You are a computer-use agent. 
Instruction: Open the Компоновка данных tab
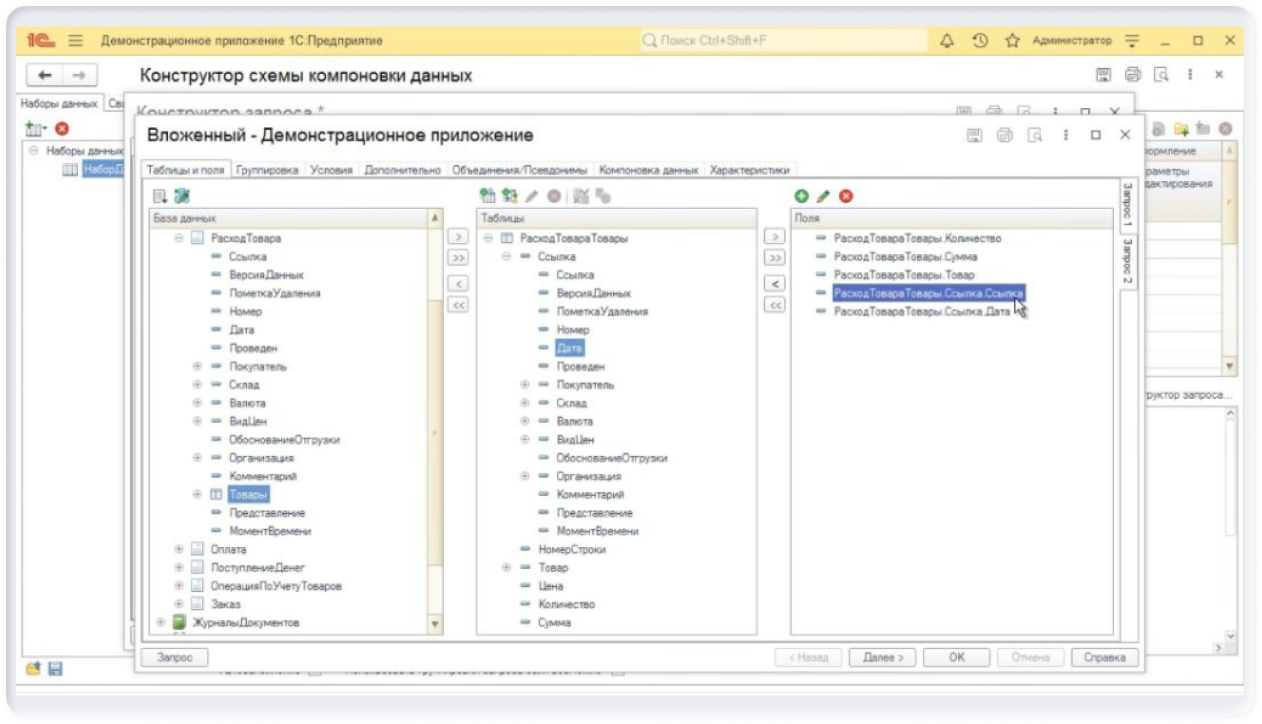[648, 170]
